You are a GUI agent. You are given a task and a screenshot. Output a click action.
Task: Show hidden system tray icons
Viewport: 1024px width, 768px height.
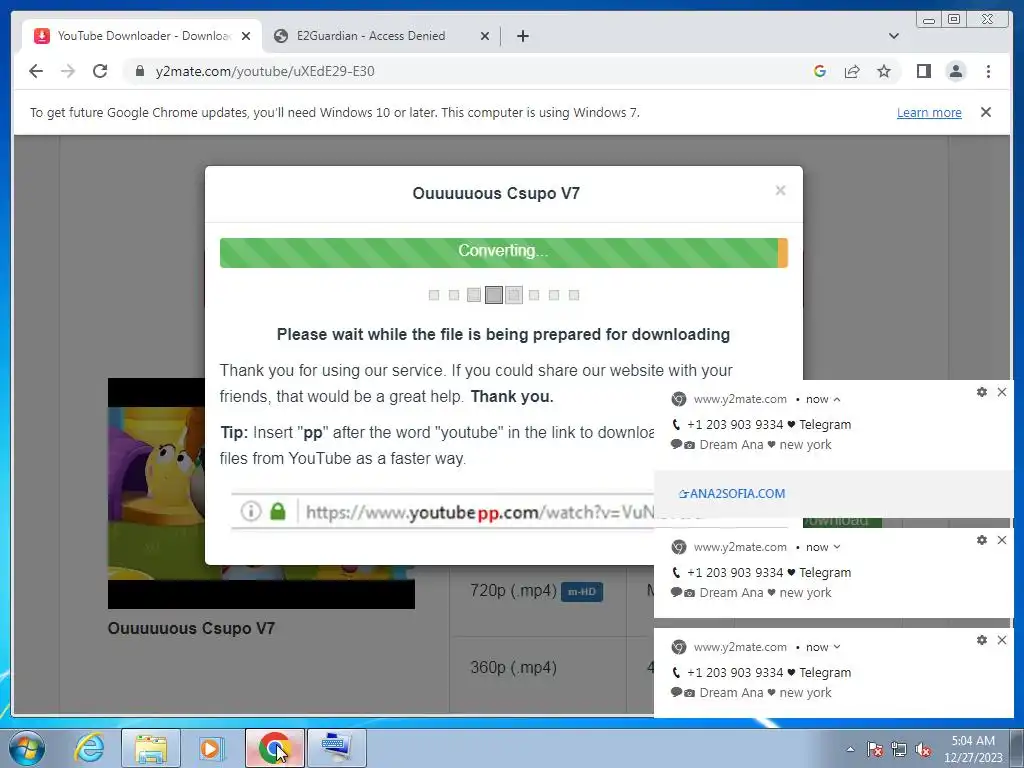[x=850, y=749]
